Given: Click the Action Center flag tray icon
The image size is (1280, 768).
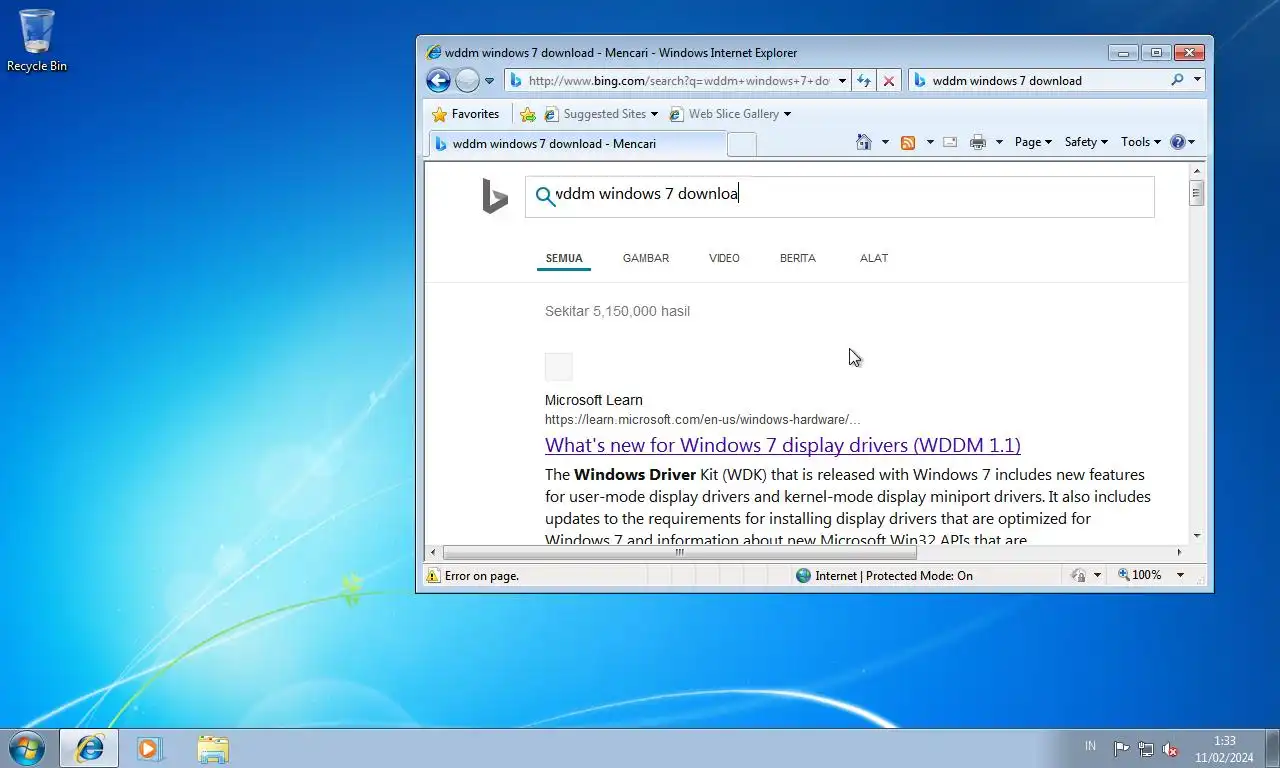Looking at the screenshot, I should [x=1121, y=748].
